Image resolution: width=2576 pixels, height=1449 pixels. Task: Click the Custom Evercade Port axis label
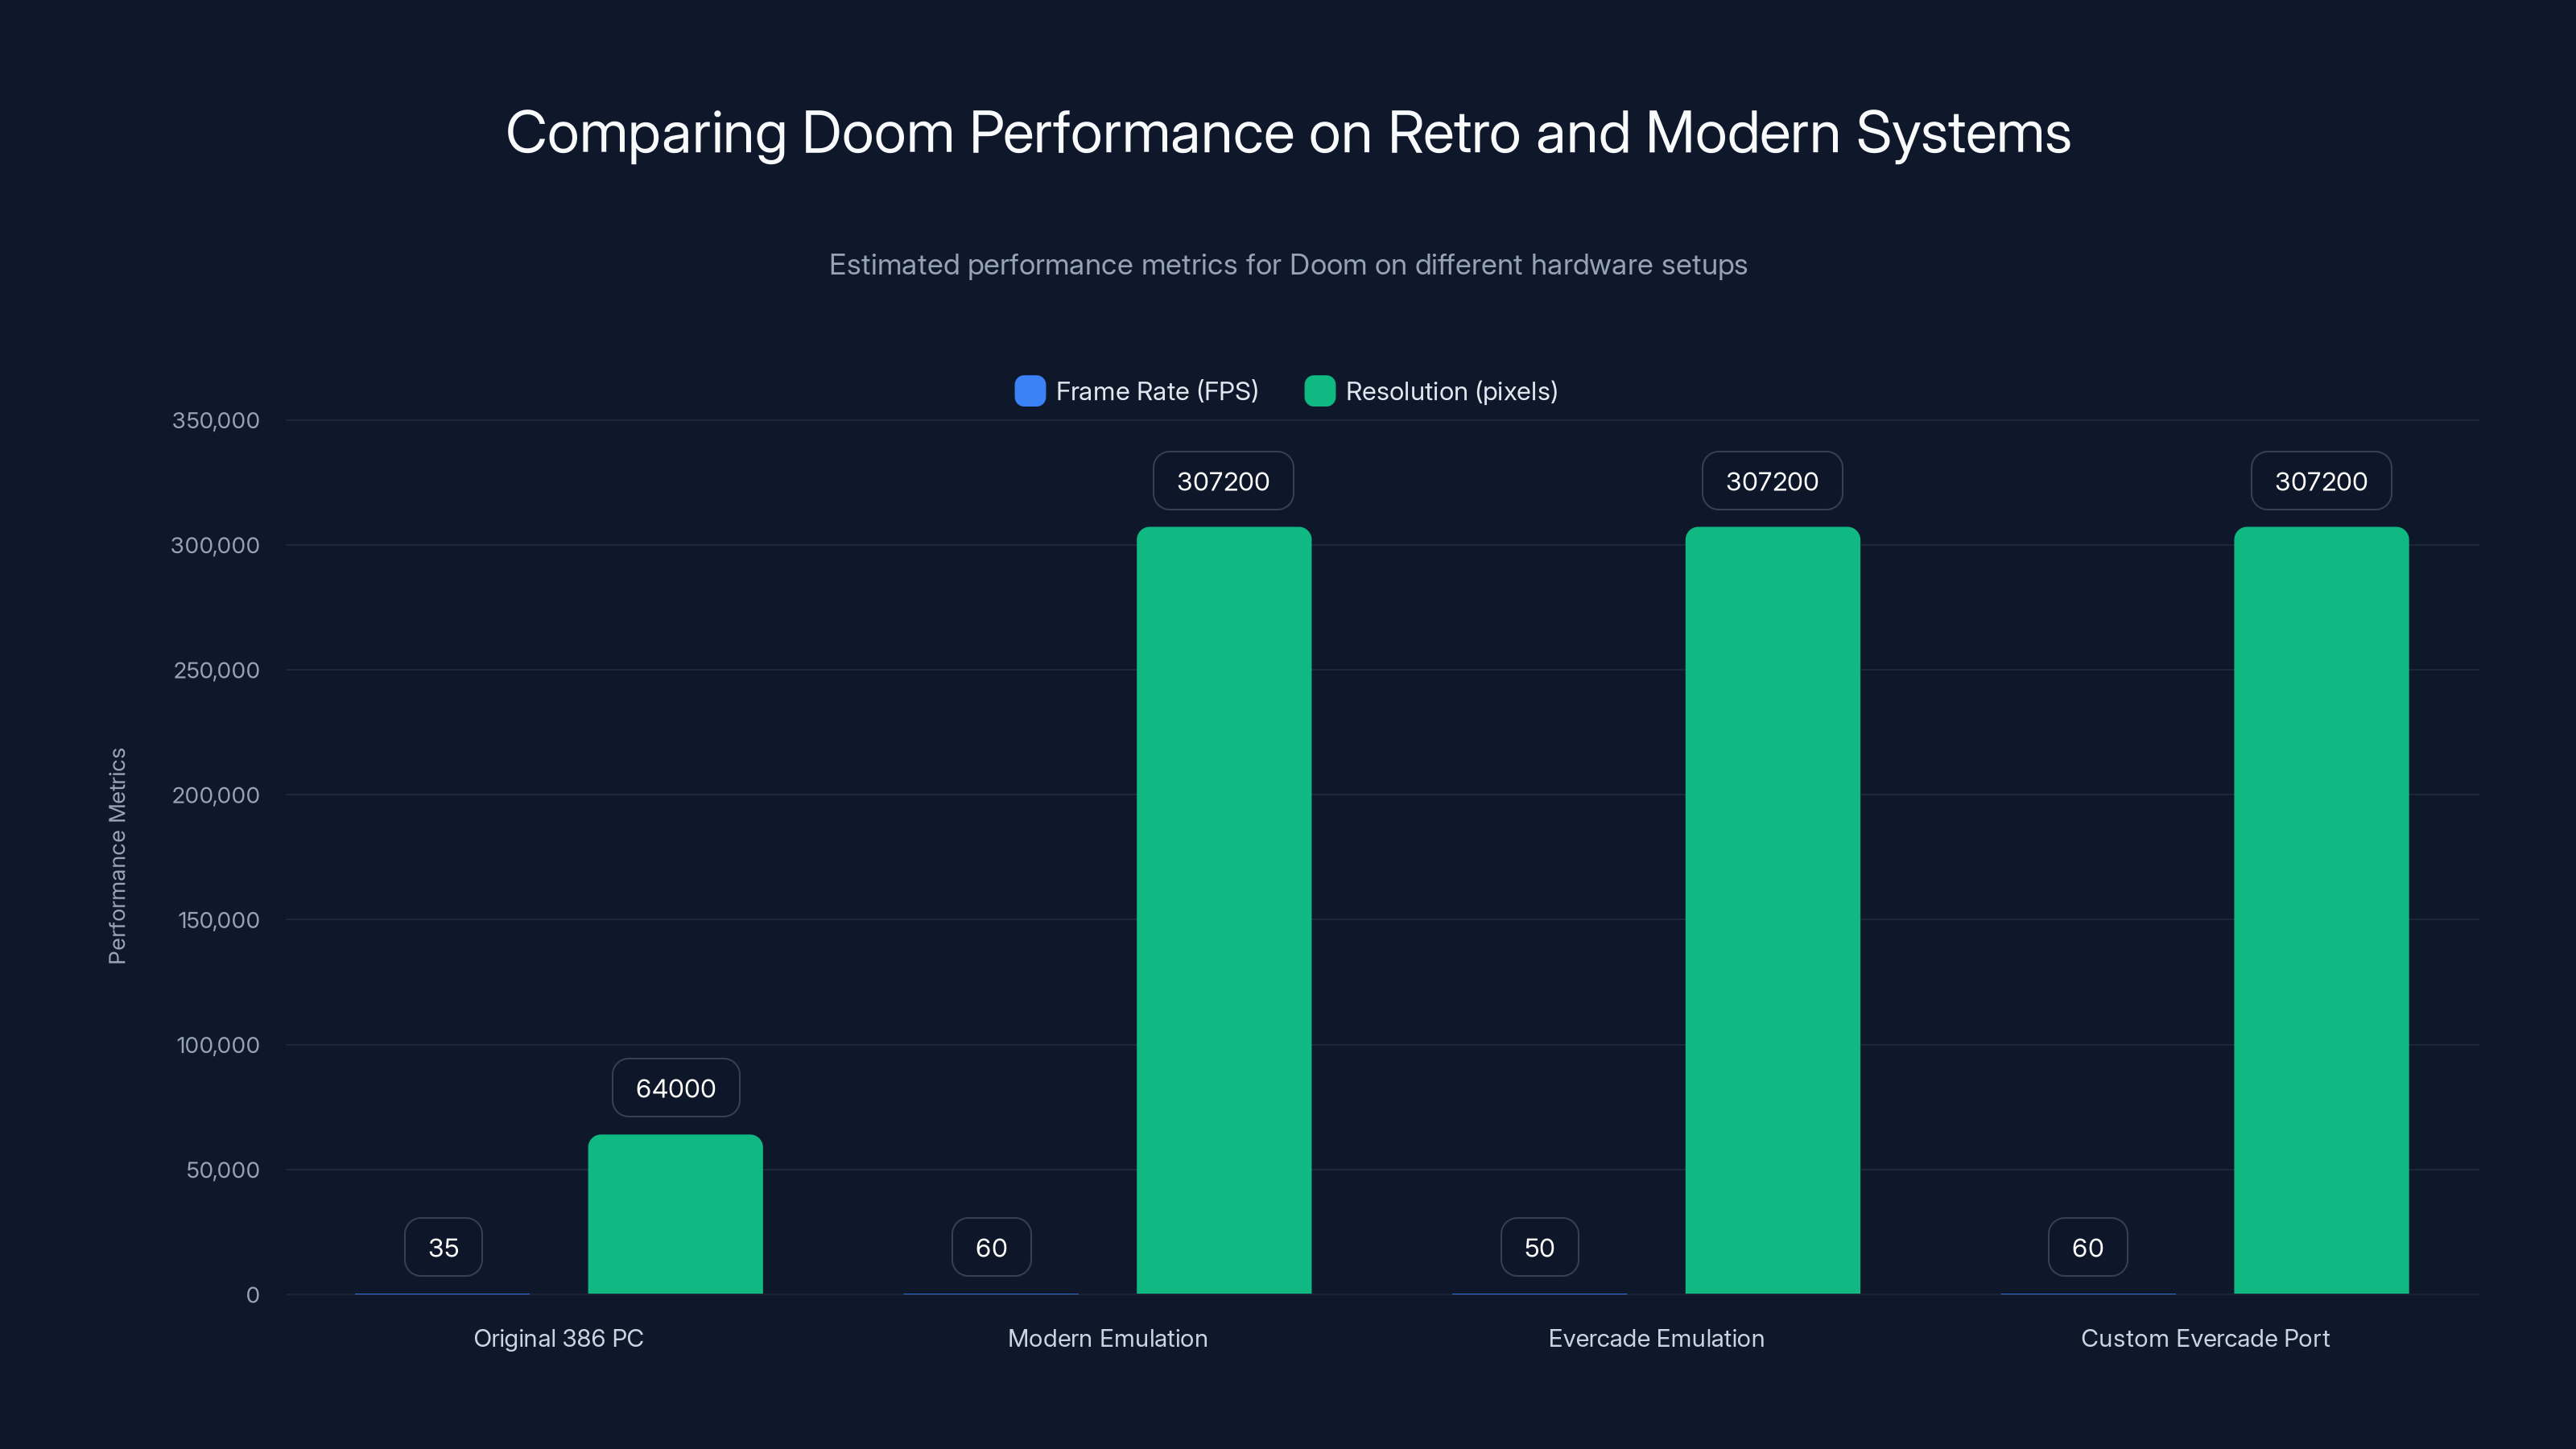(2203, 1338)
